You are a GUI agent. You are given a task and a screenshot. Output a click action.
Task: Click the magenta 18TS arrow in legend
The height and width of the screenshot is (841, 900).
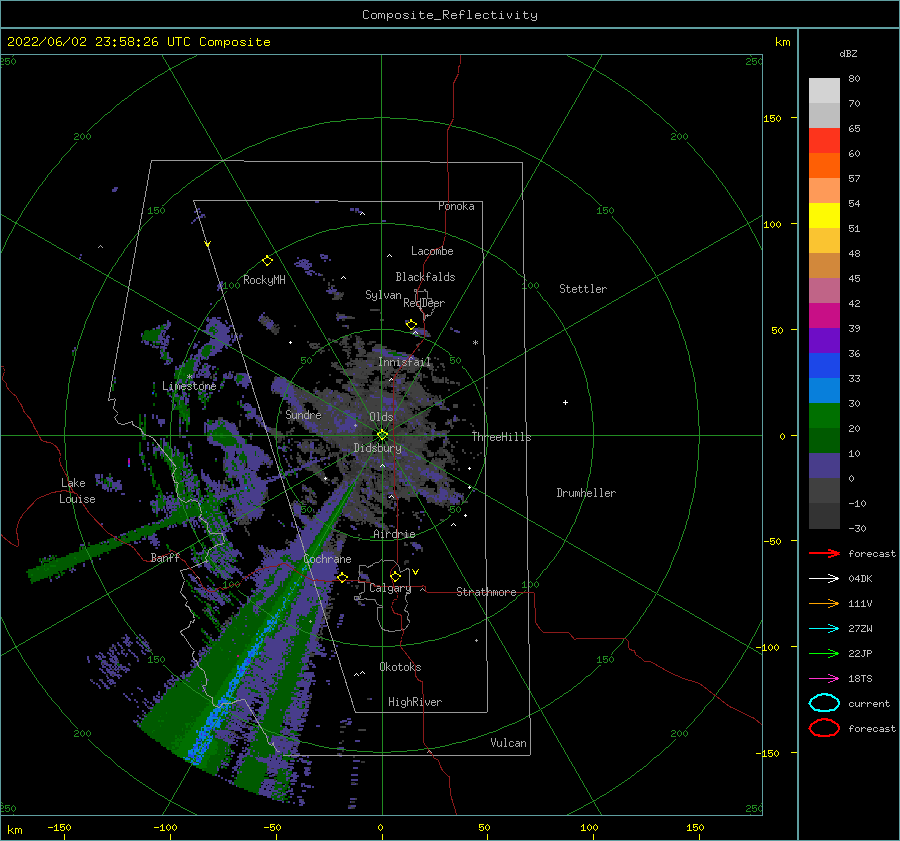tap(824, 679)
